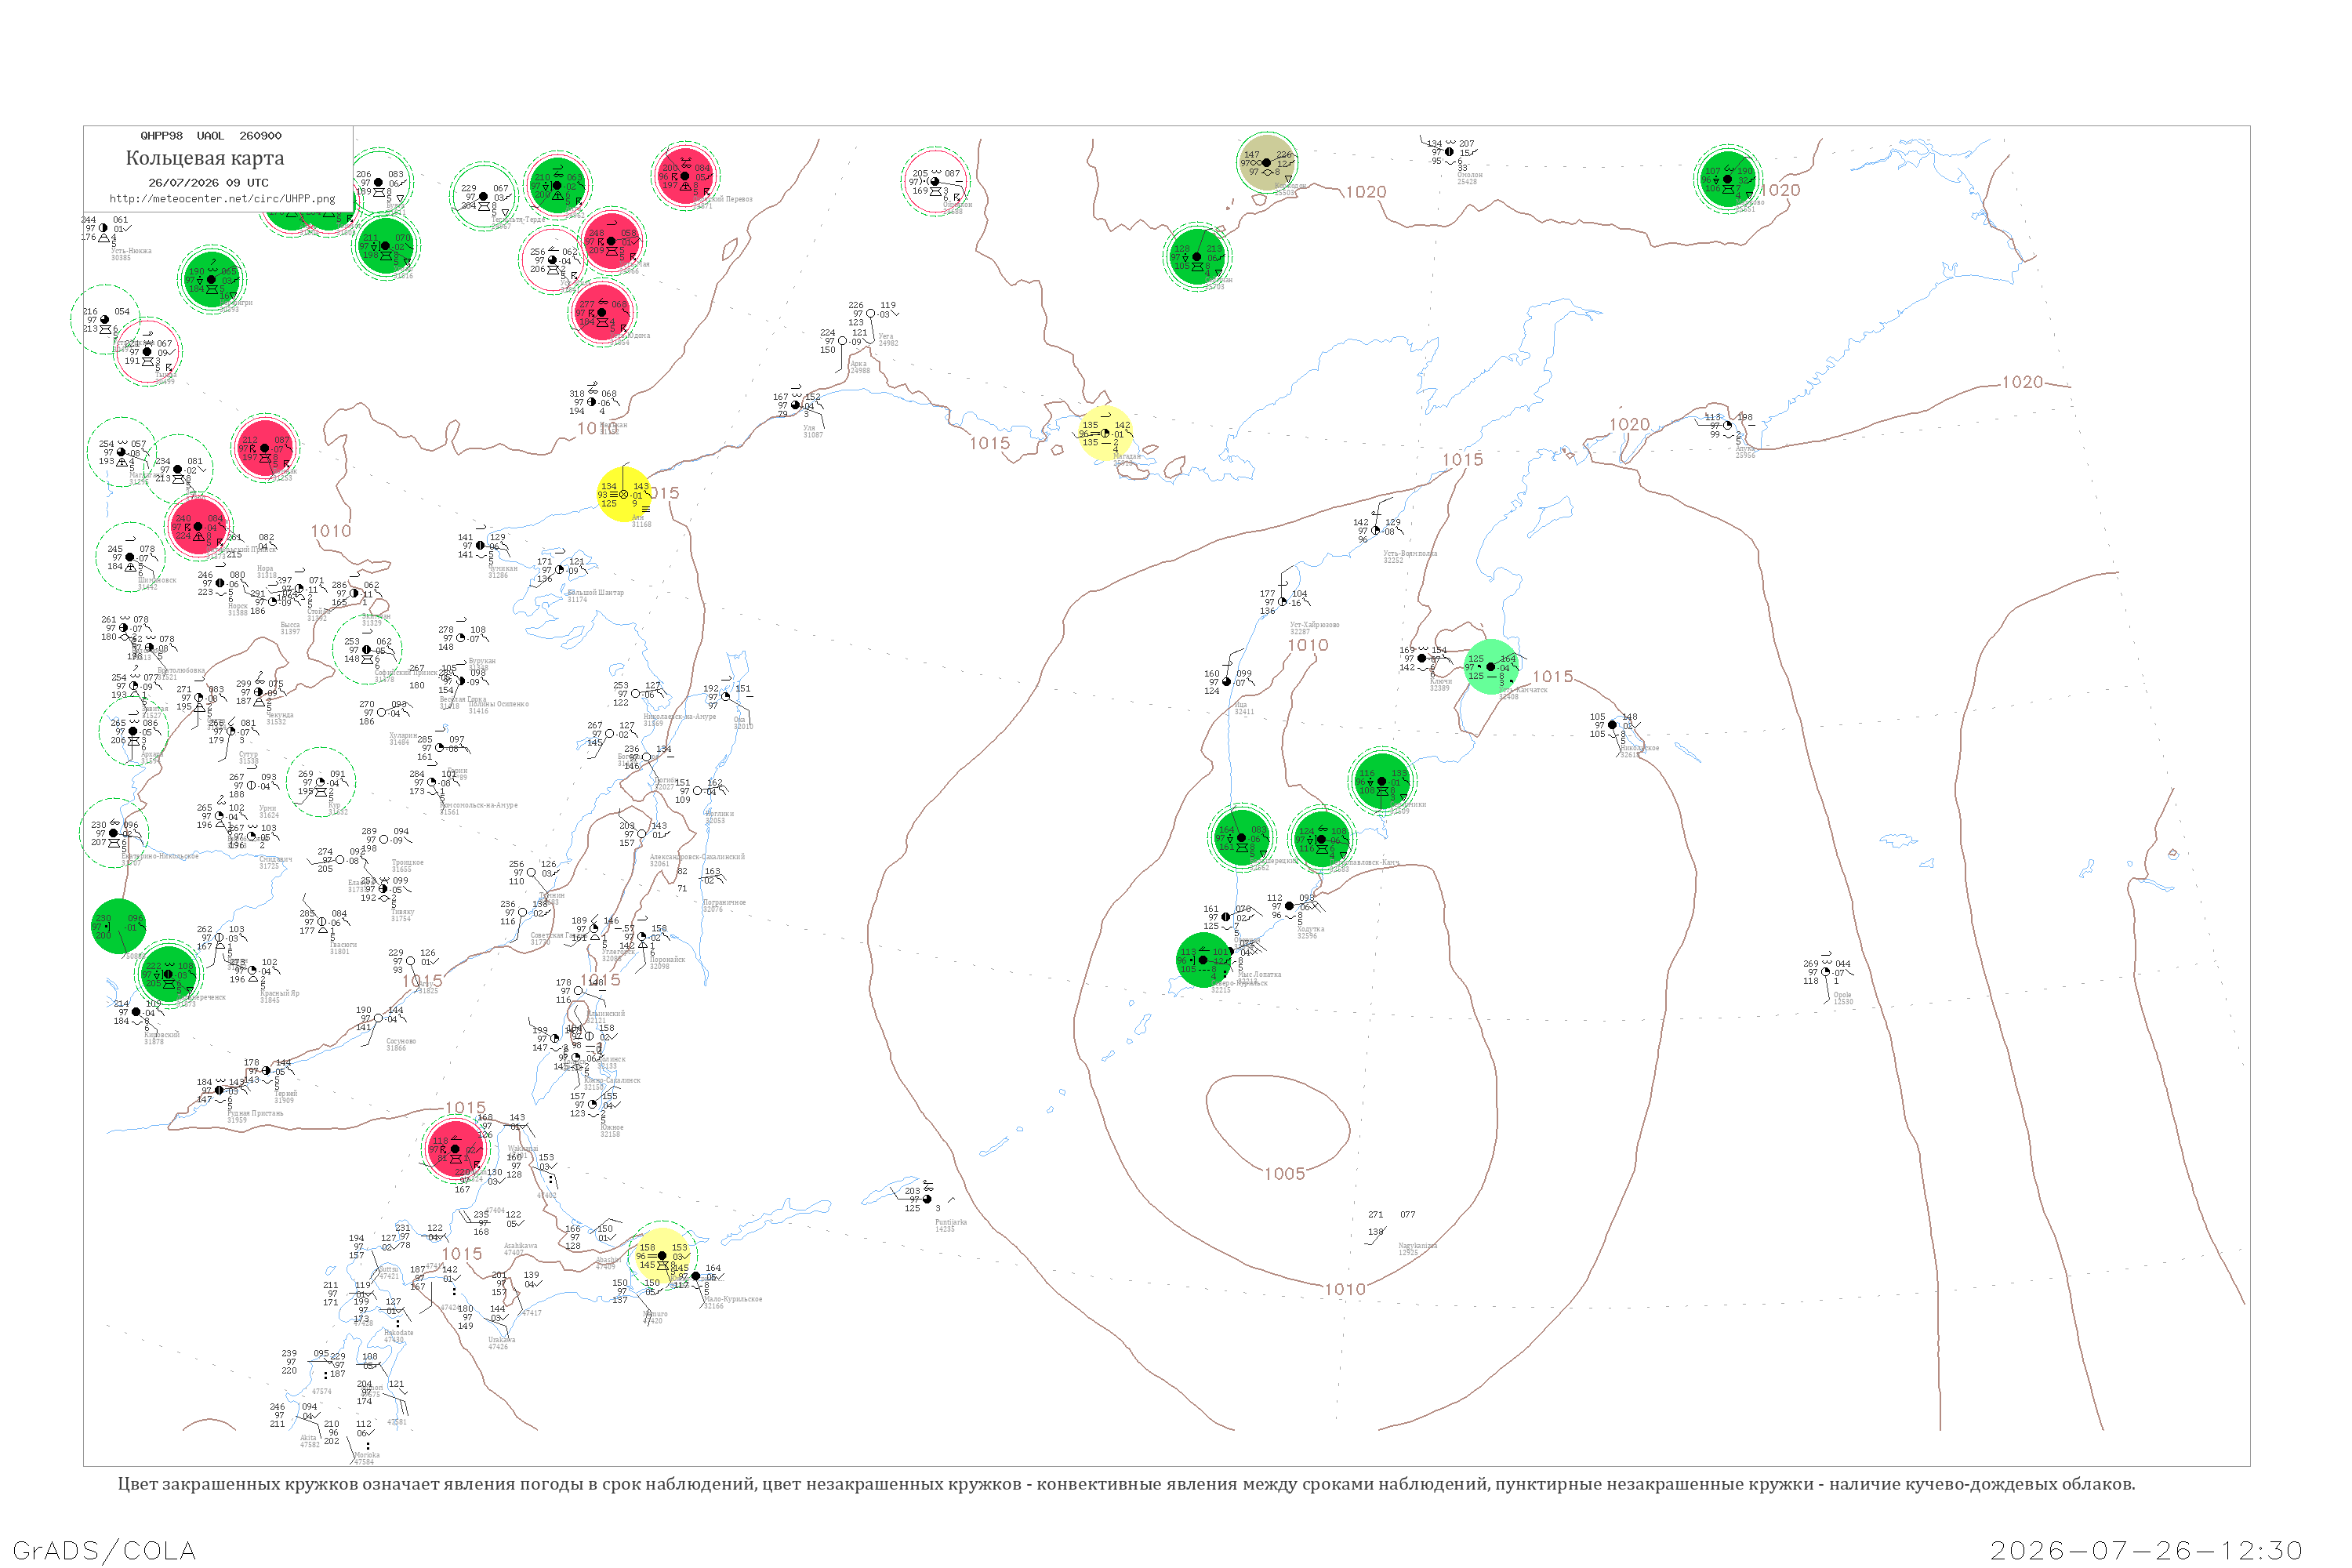Open the meteocenter.net UHPP.png URL
The image size is (2352, 1568).
[222, 199]
